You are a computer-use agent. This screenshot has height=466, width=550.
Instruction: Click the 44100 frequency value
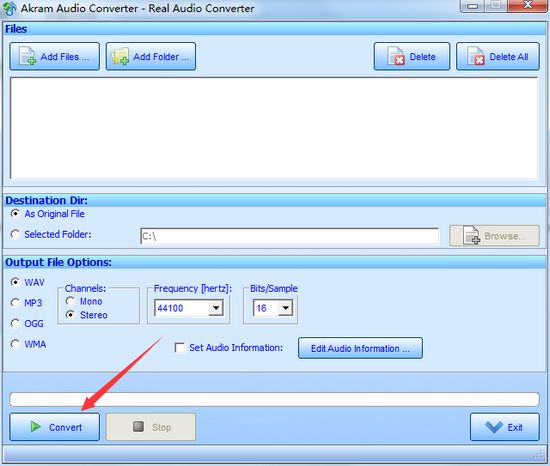(170, 308)
